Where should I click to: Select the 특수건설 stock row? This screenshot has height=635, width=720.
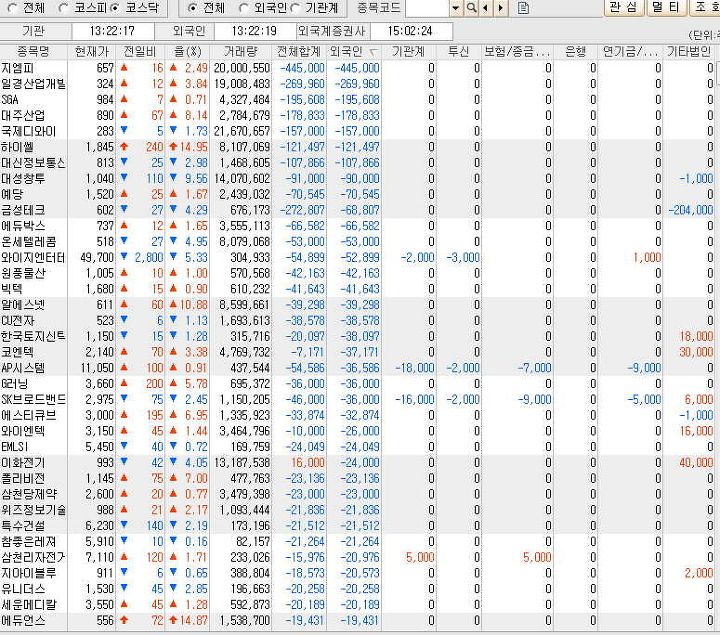point(357,526)
